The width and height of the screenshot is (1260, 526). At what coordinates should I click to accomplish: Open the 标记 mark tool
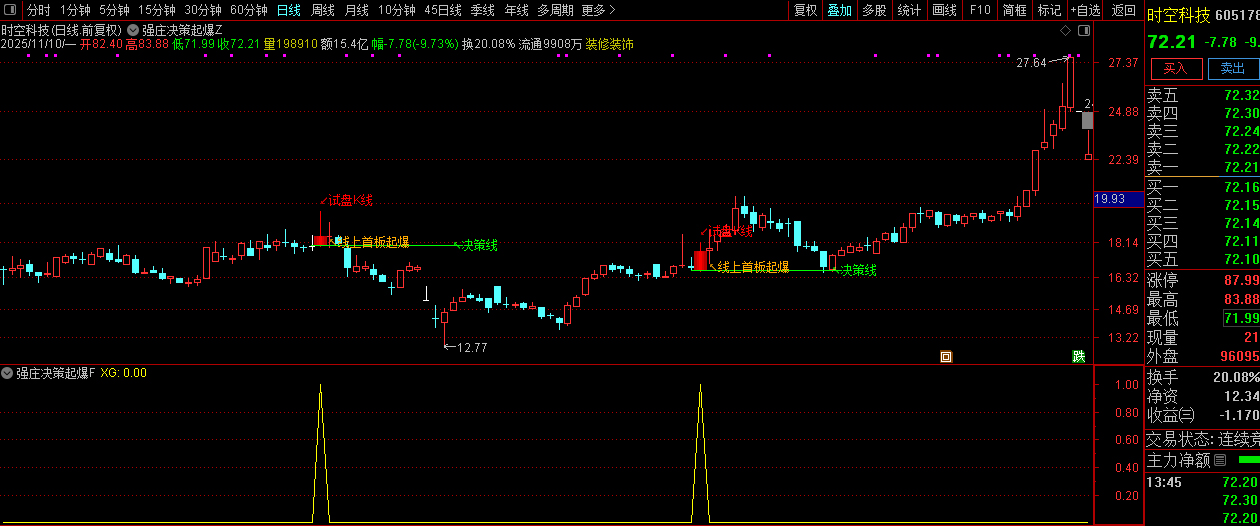coord(1049,10)
